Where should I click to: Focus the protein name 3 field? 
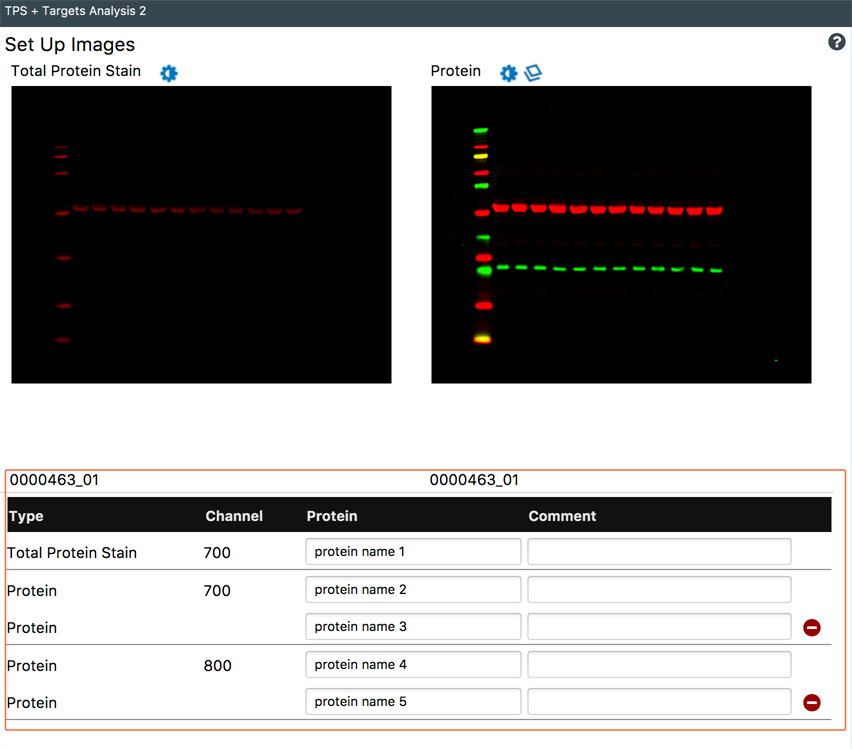click(413, 627)
